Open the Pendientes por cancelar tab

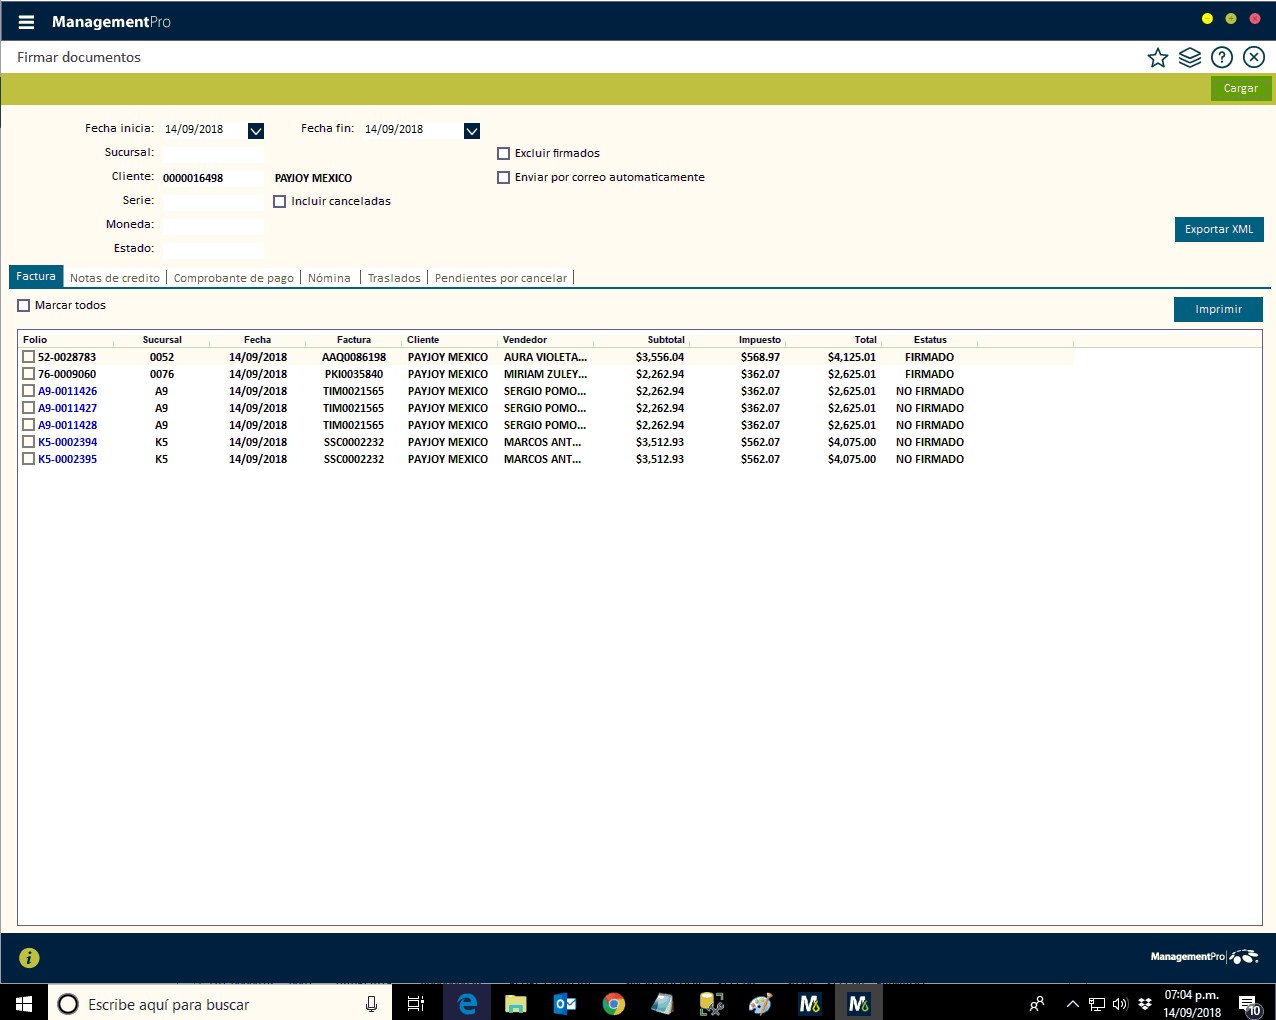coord(501,278)
